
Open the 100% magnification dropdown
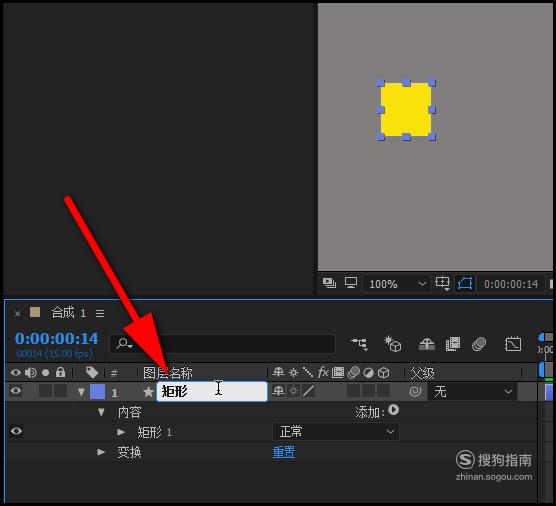397,284
